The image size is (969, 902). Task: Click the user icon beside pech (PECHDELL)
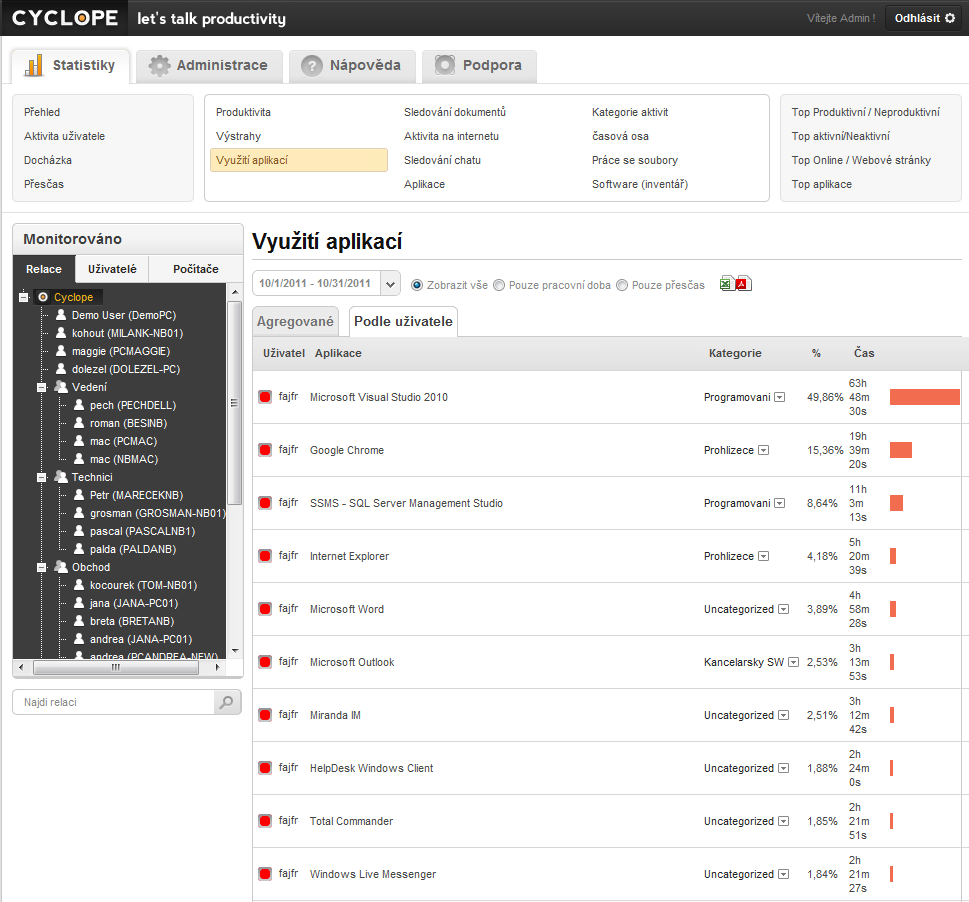tap(78, 405)
